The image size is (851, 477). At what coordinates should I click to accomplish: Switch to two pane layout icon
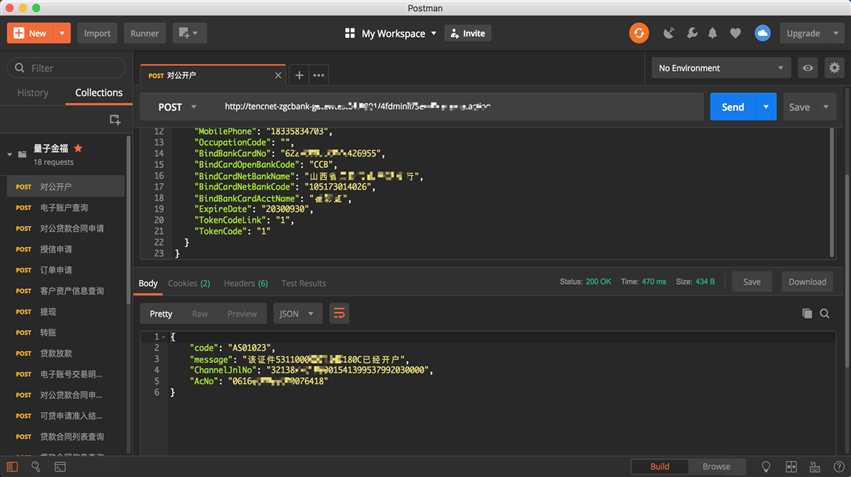click(791, 467)
